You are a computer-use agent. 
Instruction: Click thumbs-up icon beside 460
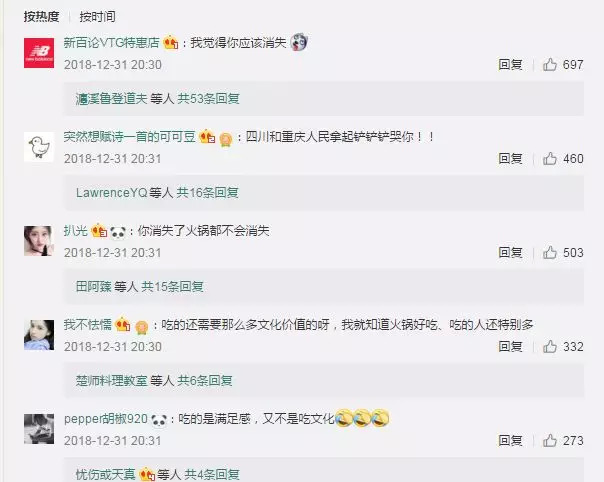[550, 158]
